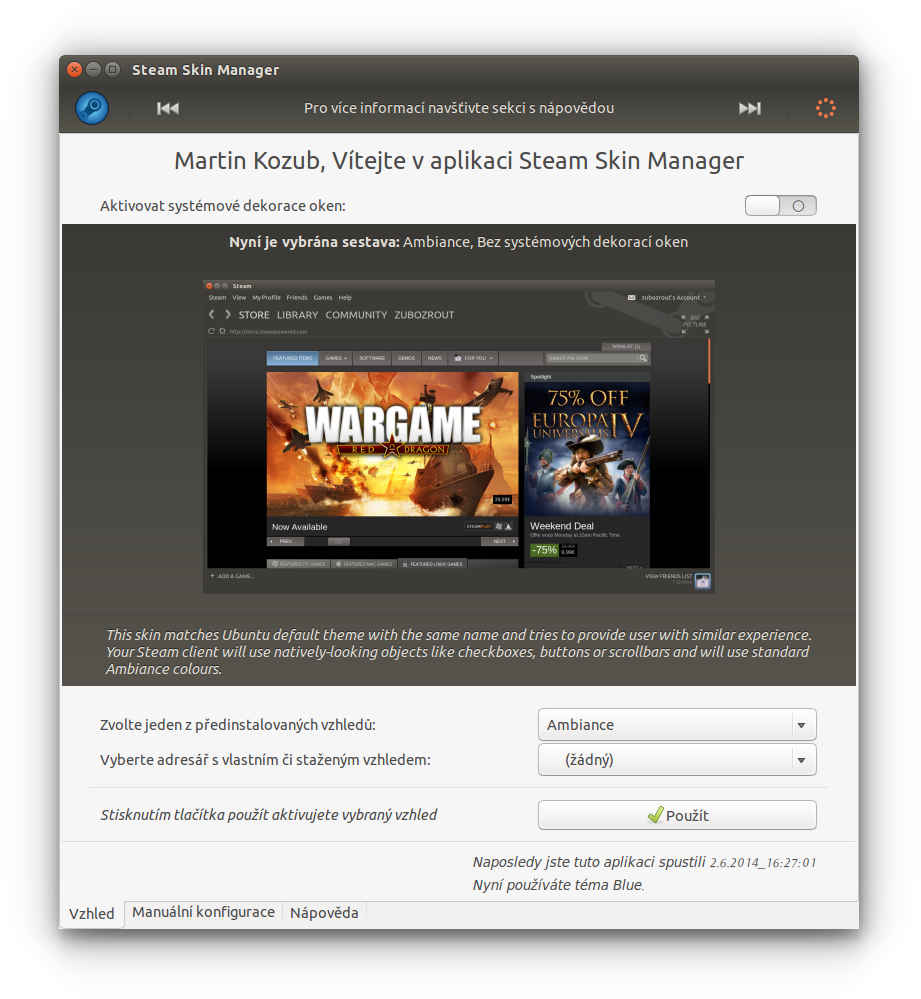Click the Nyní je vybrána sestava status bar
The image size is (921, 999).
coord(460,241)
